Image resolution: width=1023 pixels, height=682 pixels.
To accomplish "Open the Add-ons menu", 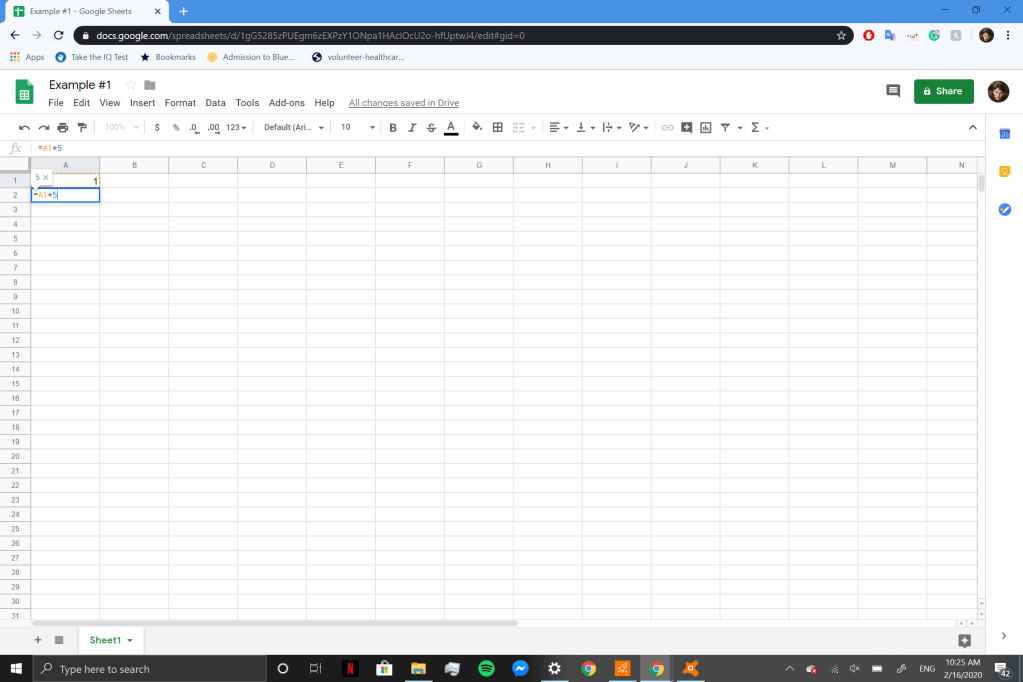I will [286, 103].
